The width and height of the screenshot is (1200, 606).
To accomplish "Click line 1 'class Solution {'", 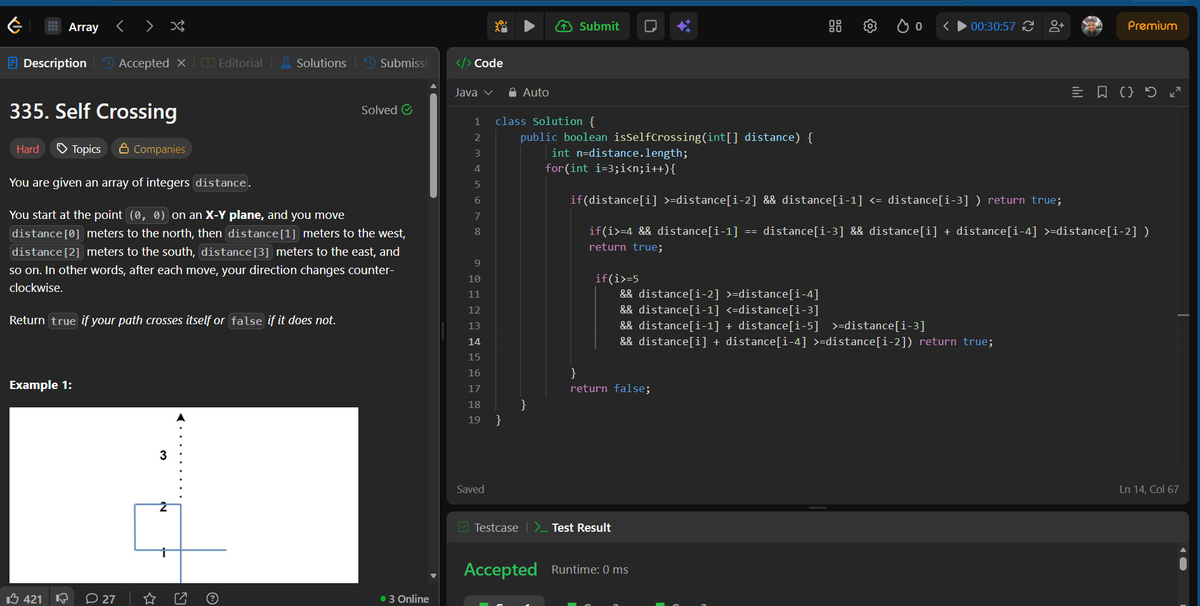I will [x=545, y=121].
